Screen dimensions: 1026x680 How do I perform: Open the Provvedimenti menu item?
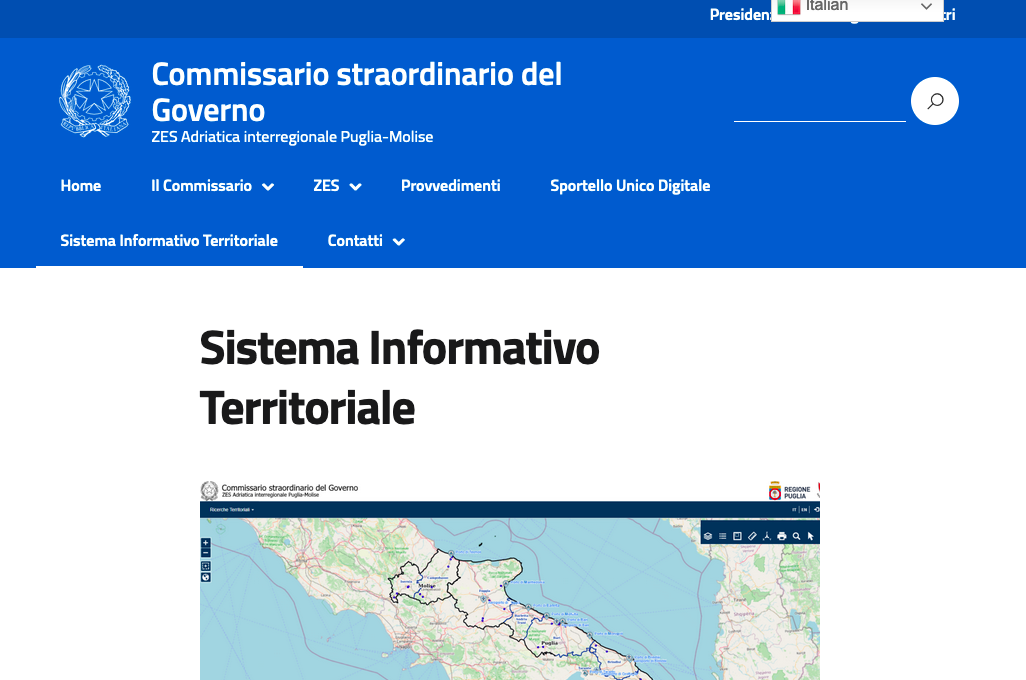click(450, 186)
